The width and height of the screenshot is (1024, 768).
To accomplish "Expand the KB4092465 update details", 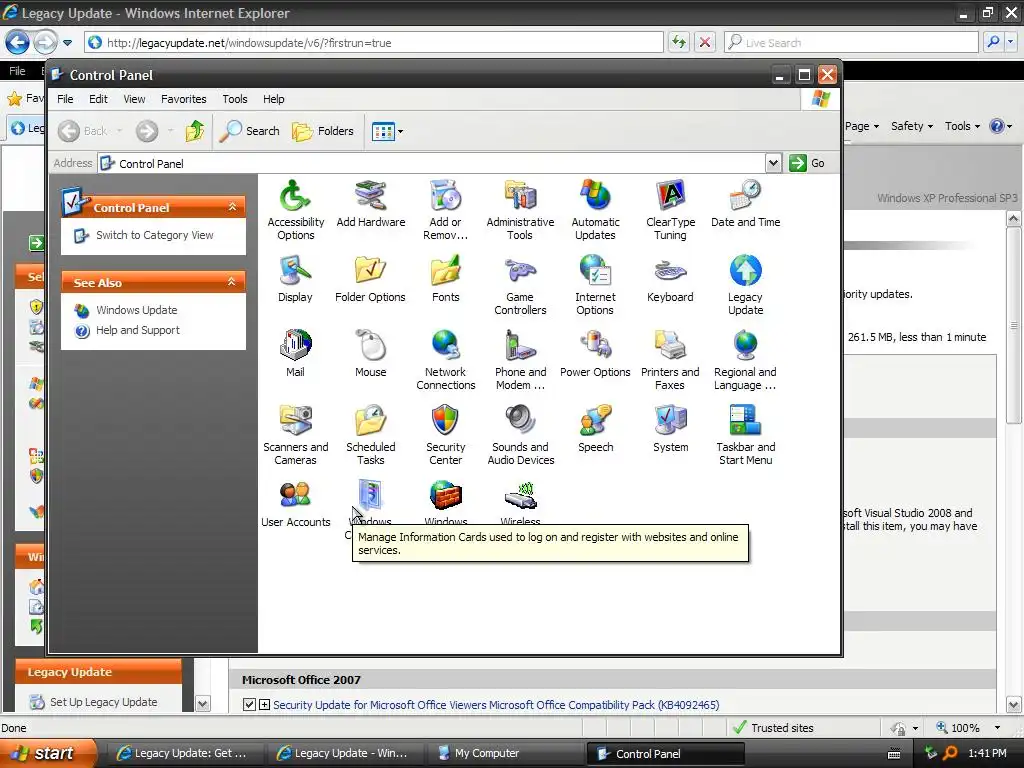I will [x=264, y=705].
